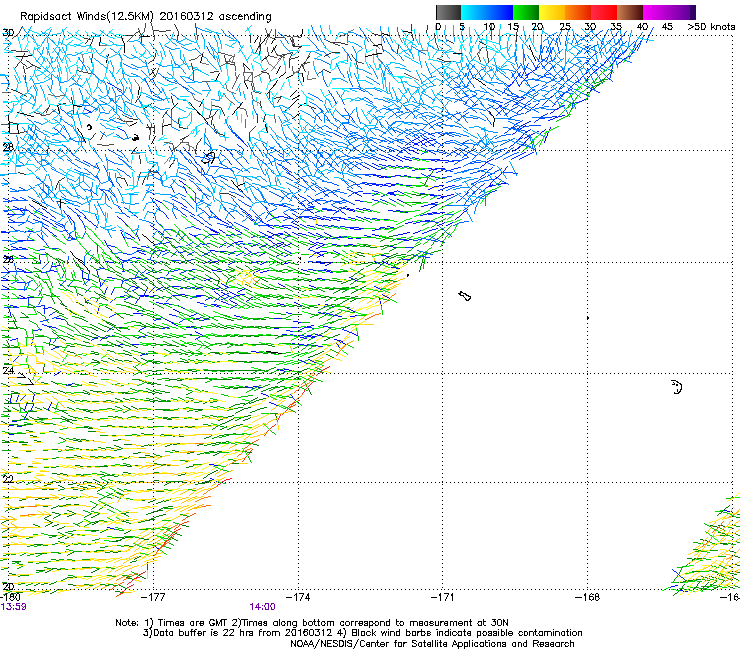Image resolution: width=740 pixels, height=650 pixels.
Task: Click the longitude label '-180'
Action: coord(10,597)
